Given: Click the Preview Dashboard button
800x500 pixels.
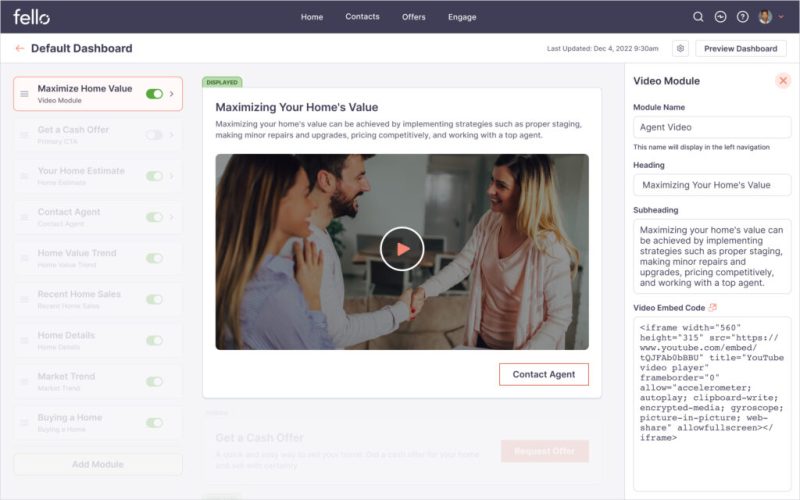Looking at the screenshot, I should click(x=741, y=48).
